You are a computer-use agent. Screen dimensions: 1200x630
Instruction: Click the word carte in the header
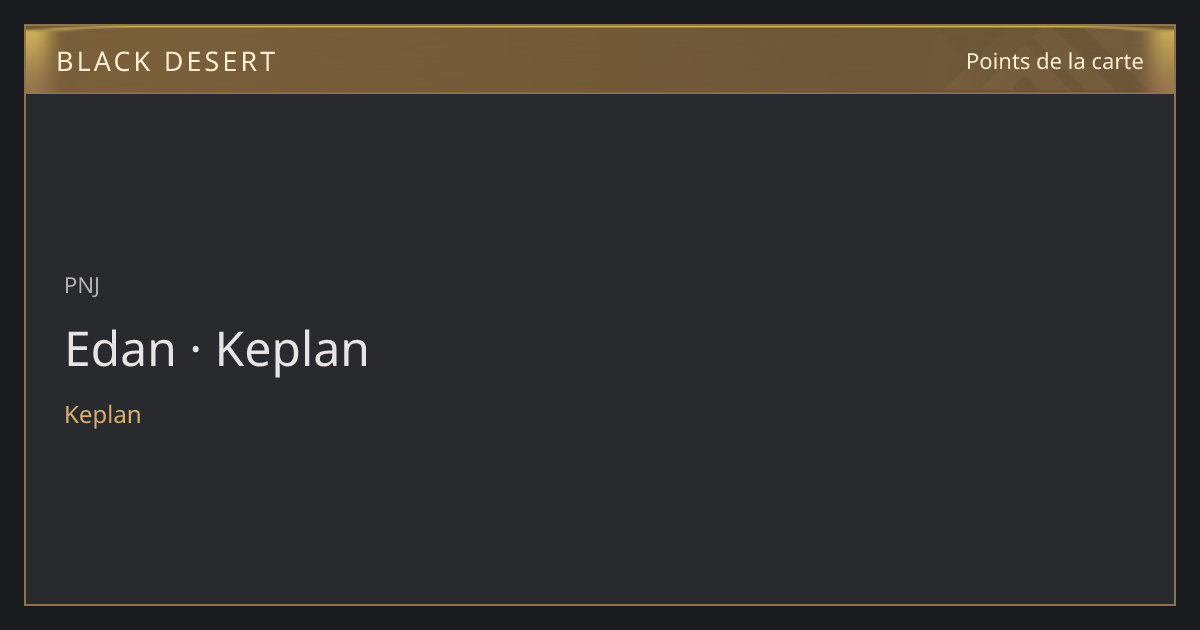(x=1117, y=61)
